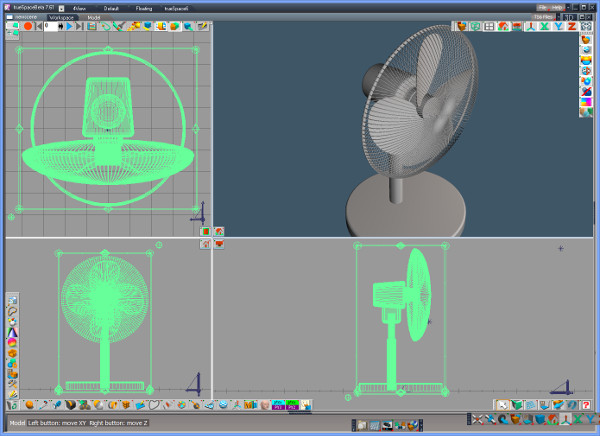Open the File menu
The width and height of the screenshot is (600, 436).
543,8
